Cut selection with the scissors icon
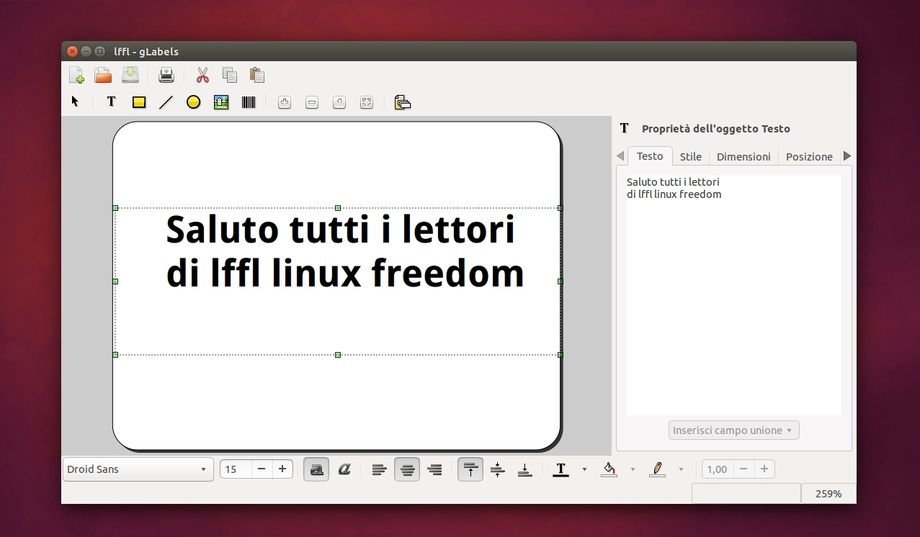The image size is (920, 537). point(202,75)
